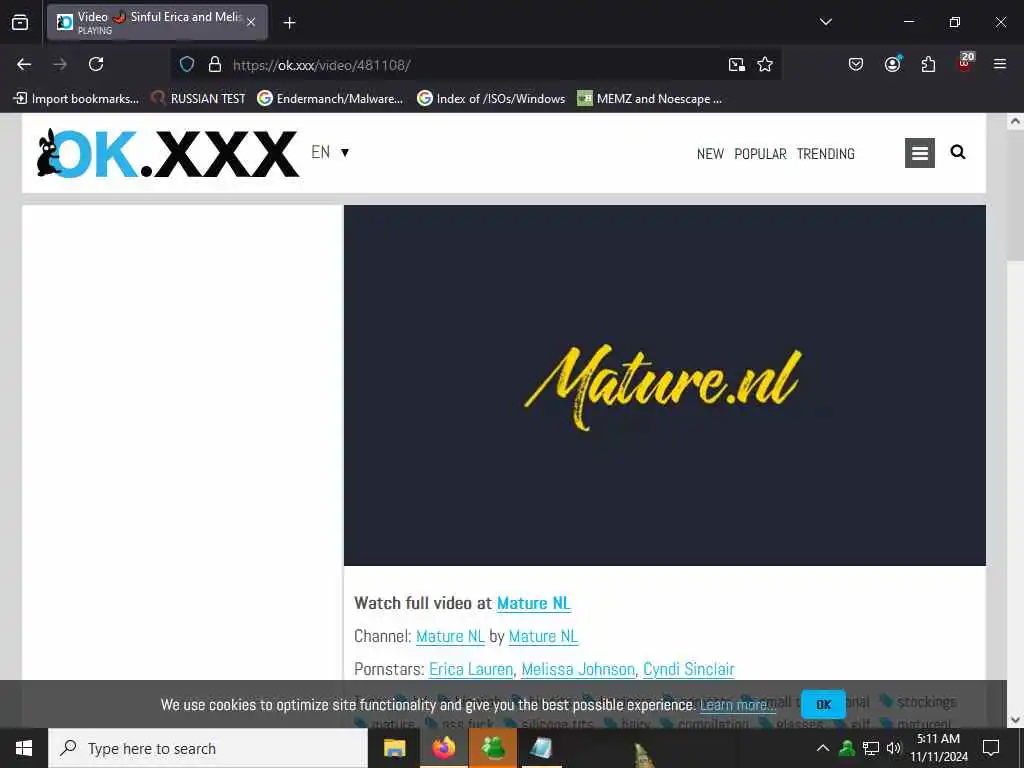This screenshot has height=768, width=1024.
Task: Toggle picture-in-picture icon in address bar
Action: pos(737,64)
